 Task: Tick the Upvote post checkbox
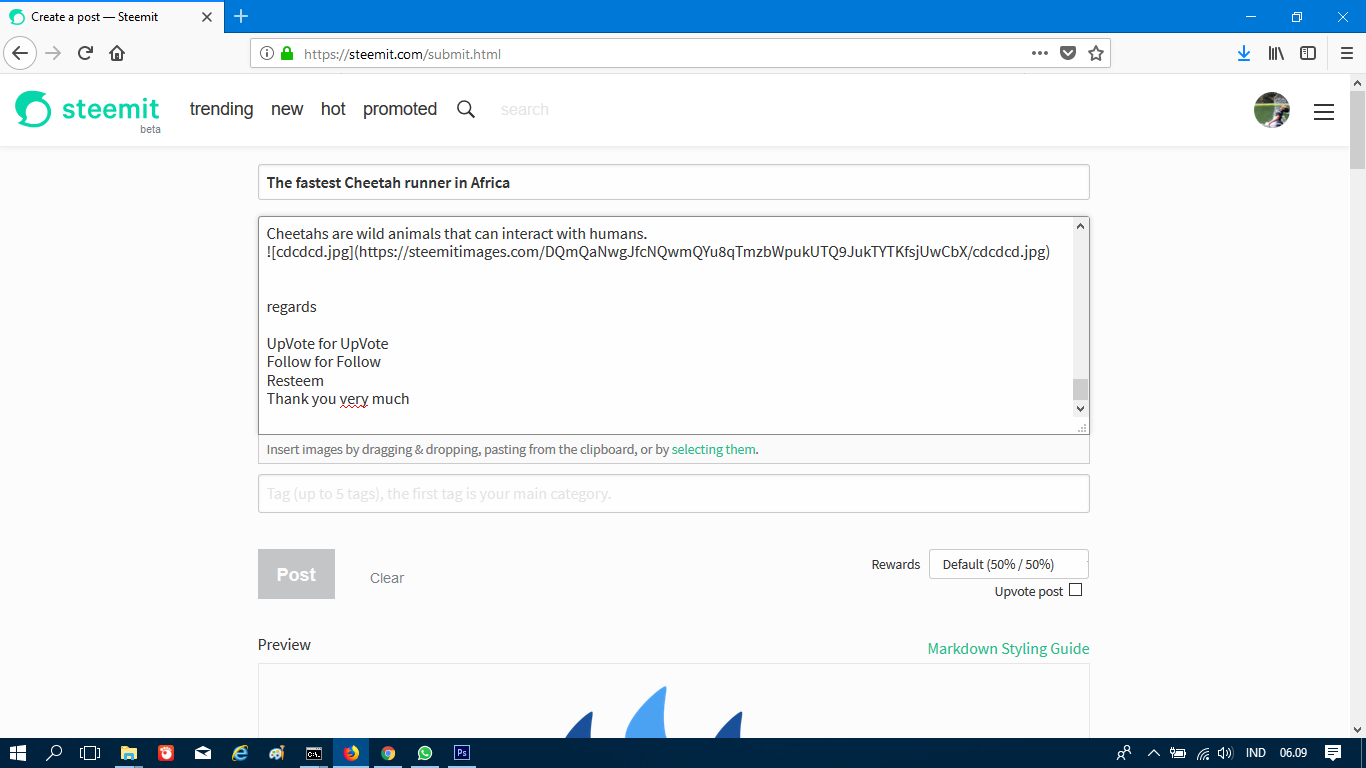(1076, 590)
